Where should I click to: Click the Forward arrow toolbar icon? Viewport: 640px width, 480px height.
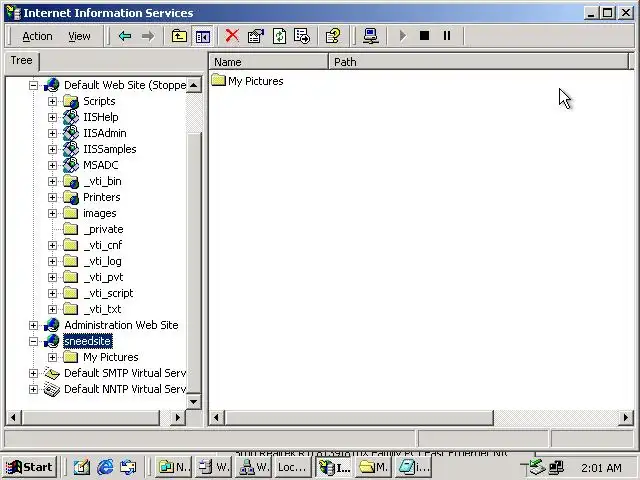(148, 36)
